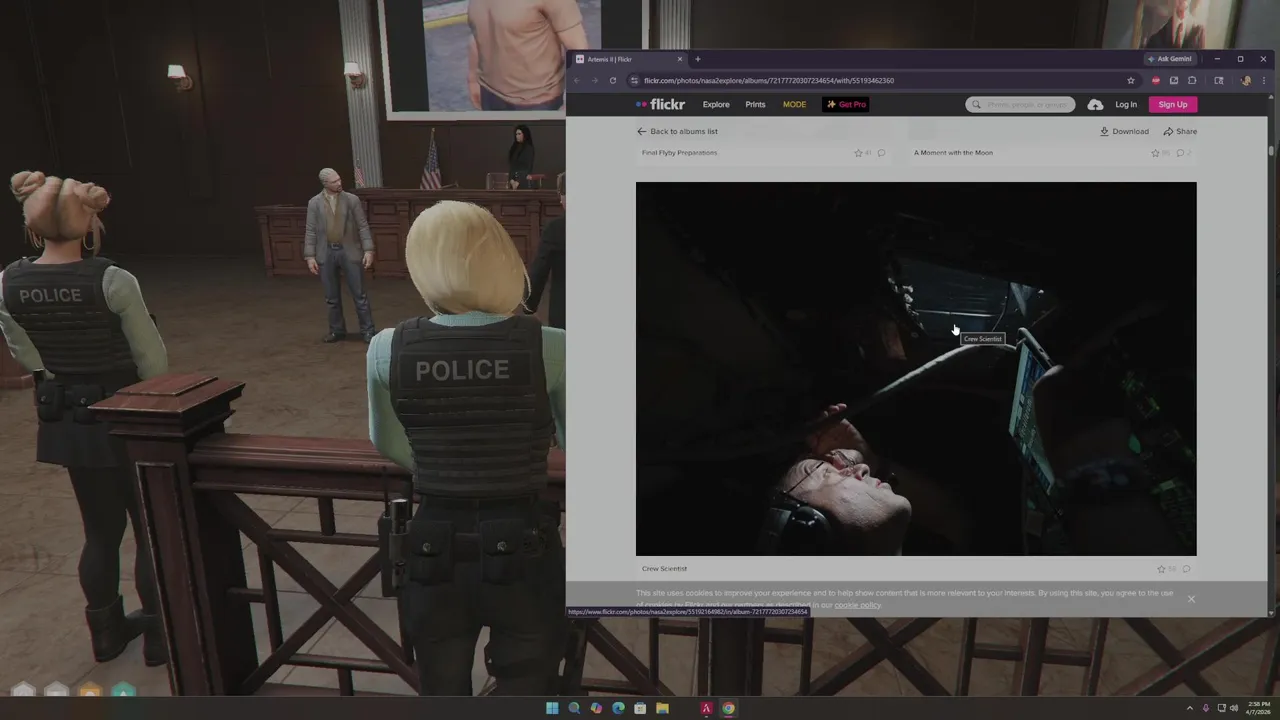Image resolution: width=1280 pixels, height=720 pixels.
Task: Select the Artemis II Flickr tab
Action: (x=628, y=59)
